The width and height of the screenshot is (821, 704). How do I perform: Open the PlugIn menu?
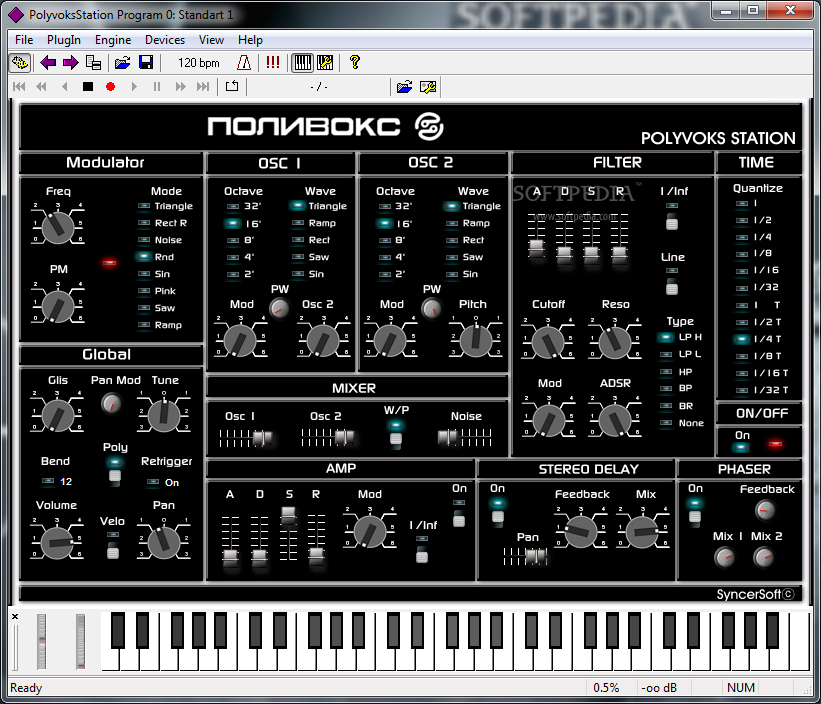64,40
